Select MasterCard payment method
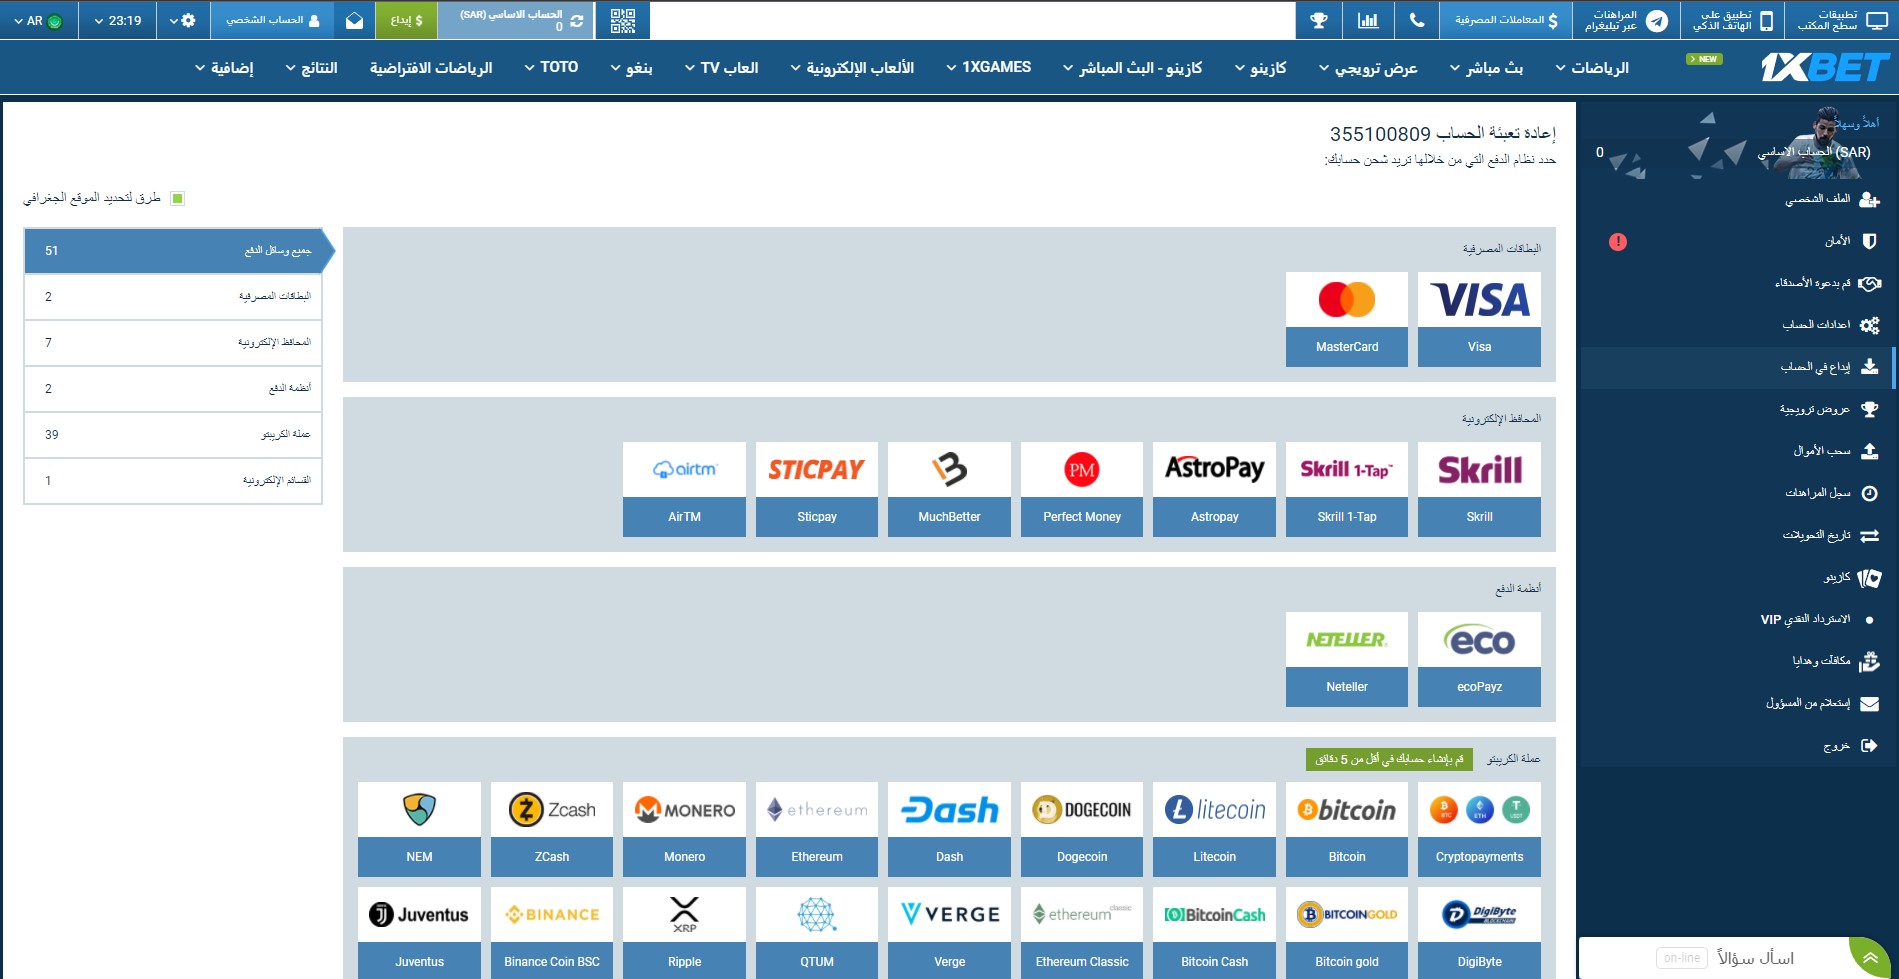The height and width of the screenshot is (979, 1899). pyautogui.click(x=1347, y=319)
